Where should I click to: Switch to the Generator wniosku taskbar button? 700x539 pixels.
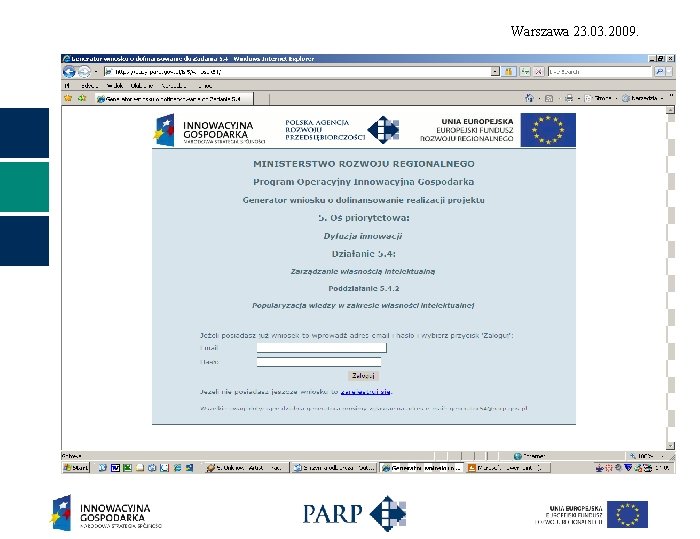pos(421,468)
